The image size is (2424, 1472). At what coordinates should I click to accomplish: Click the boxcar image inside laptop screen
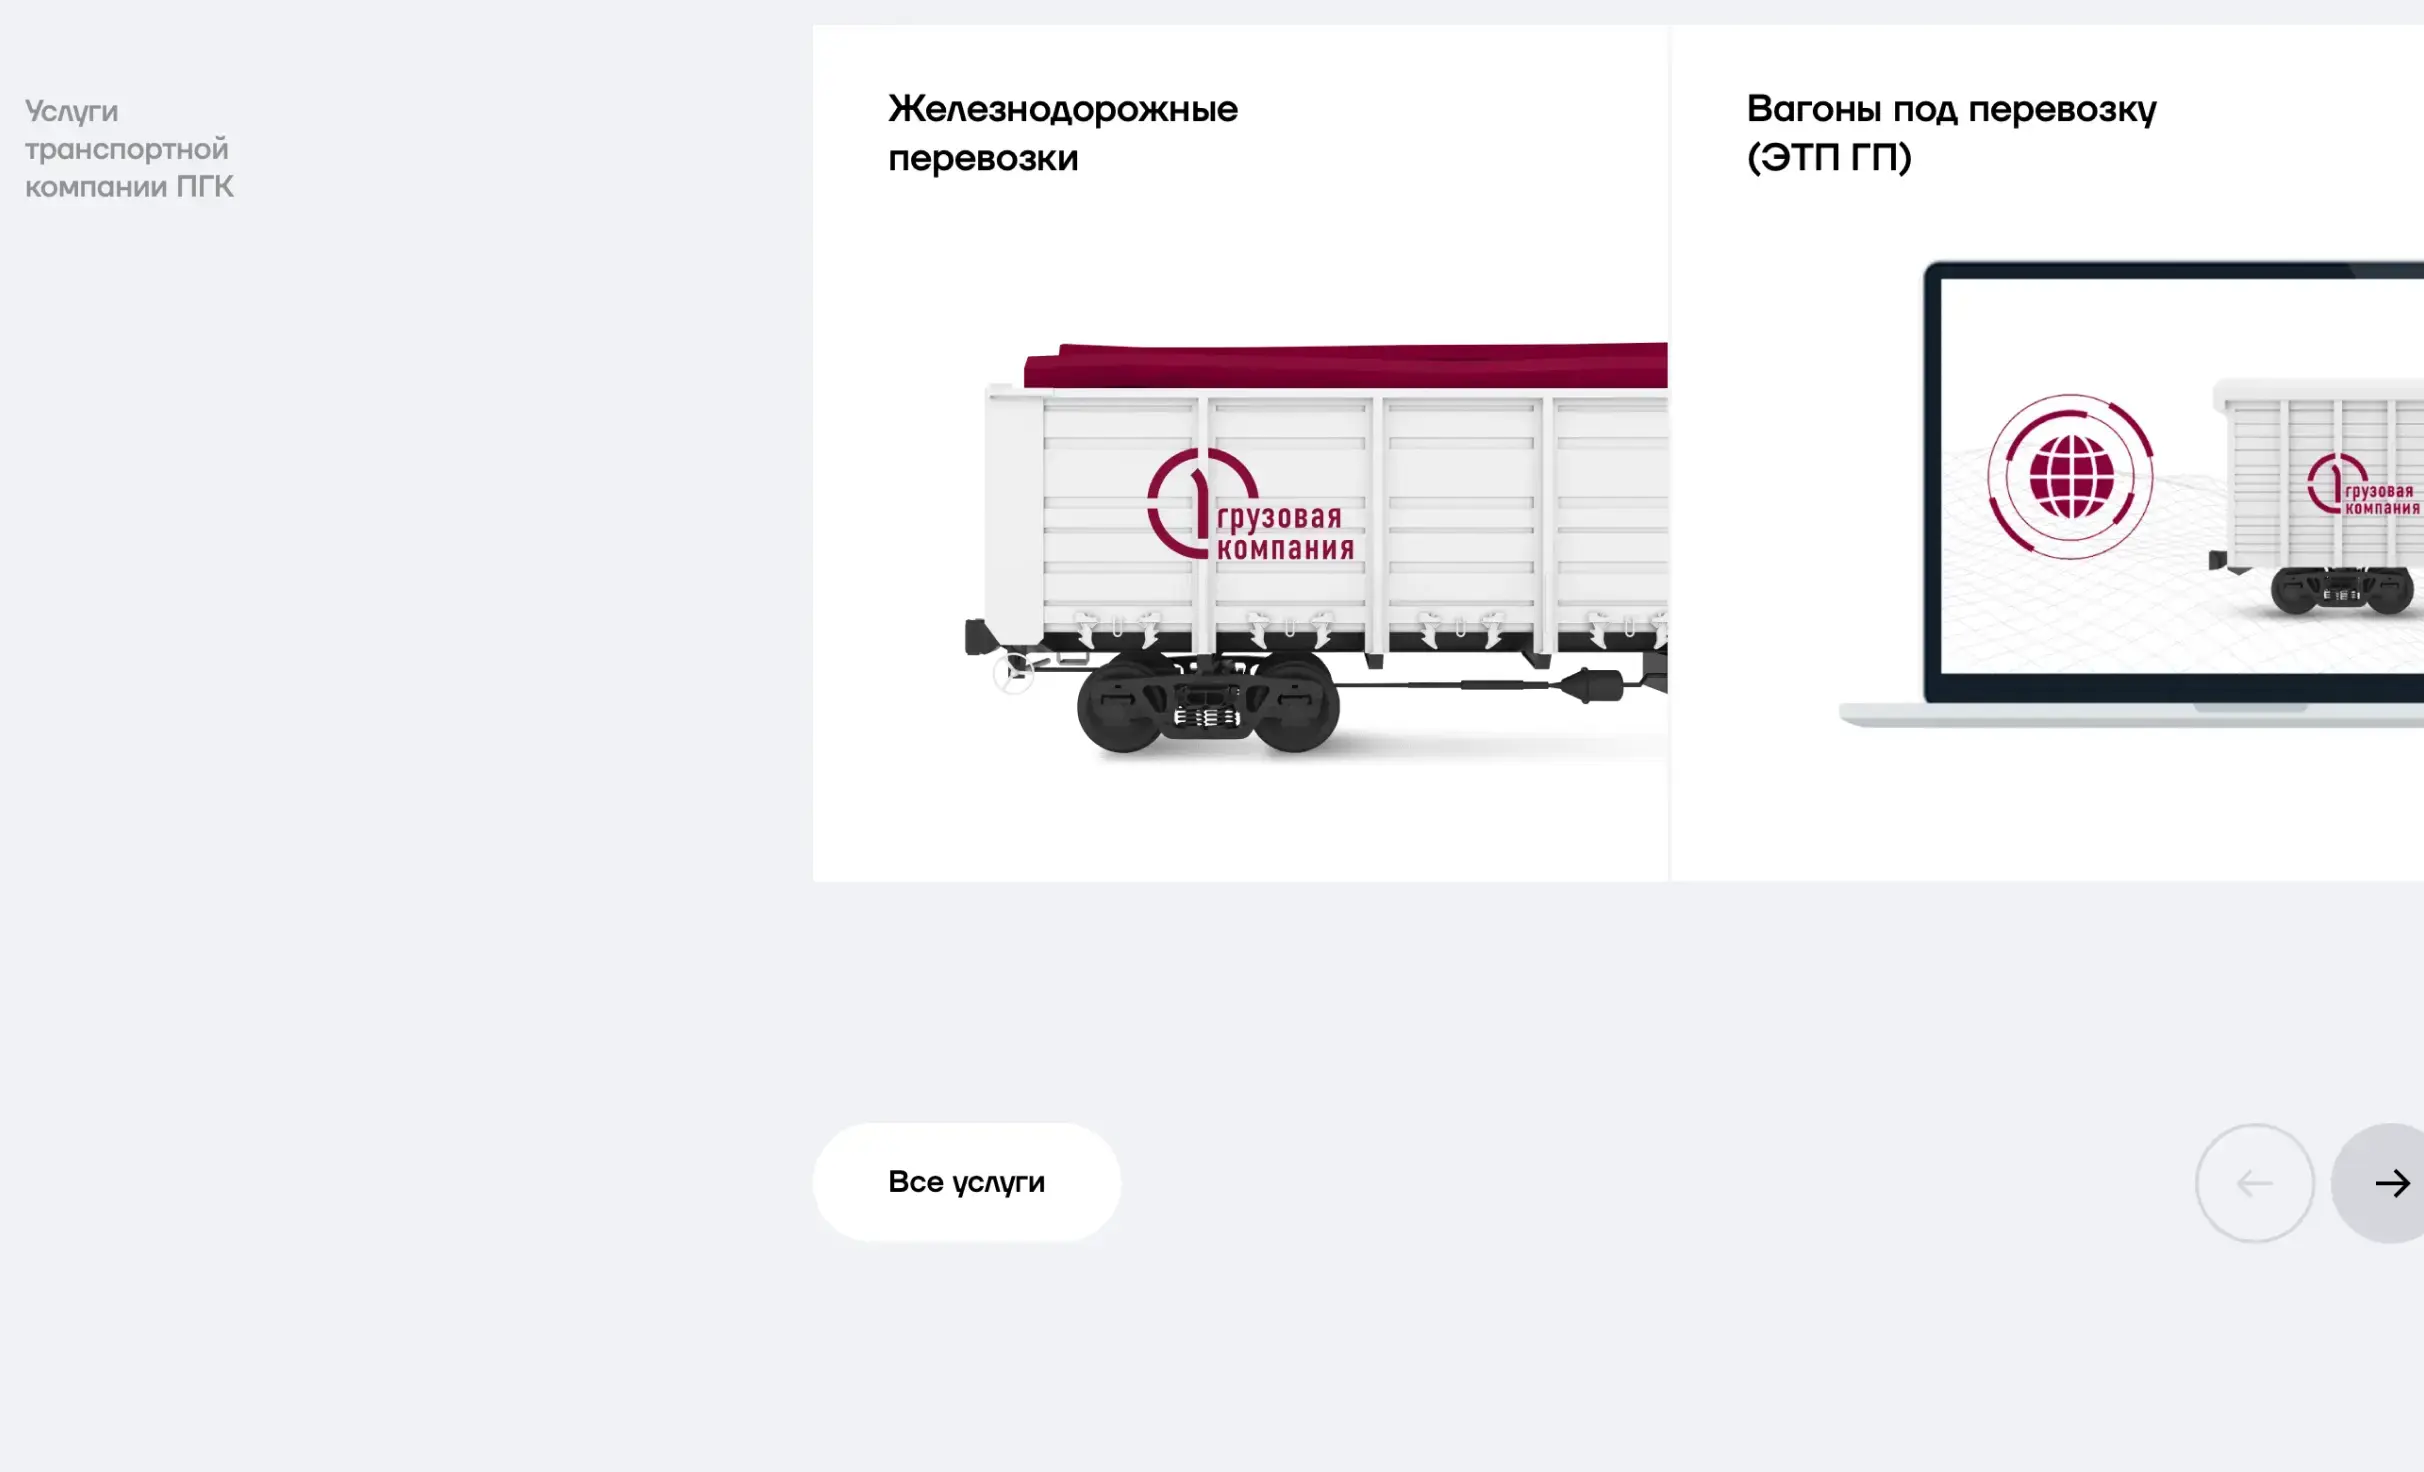(2320, 497)
